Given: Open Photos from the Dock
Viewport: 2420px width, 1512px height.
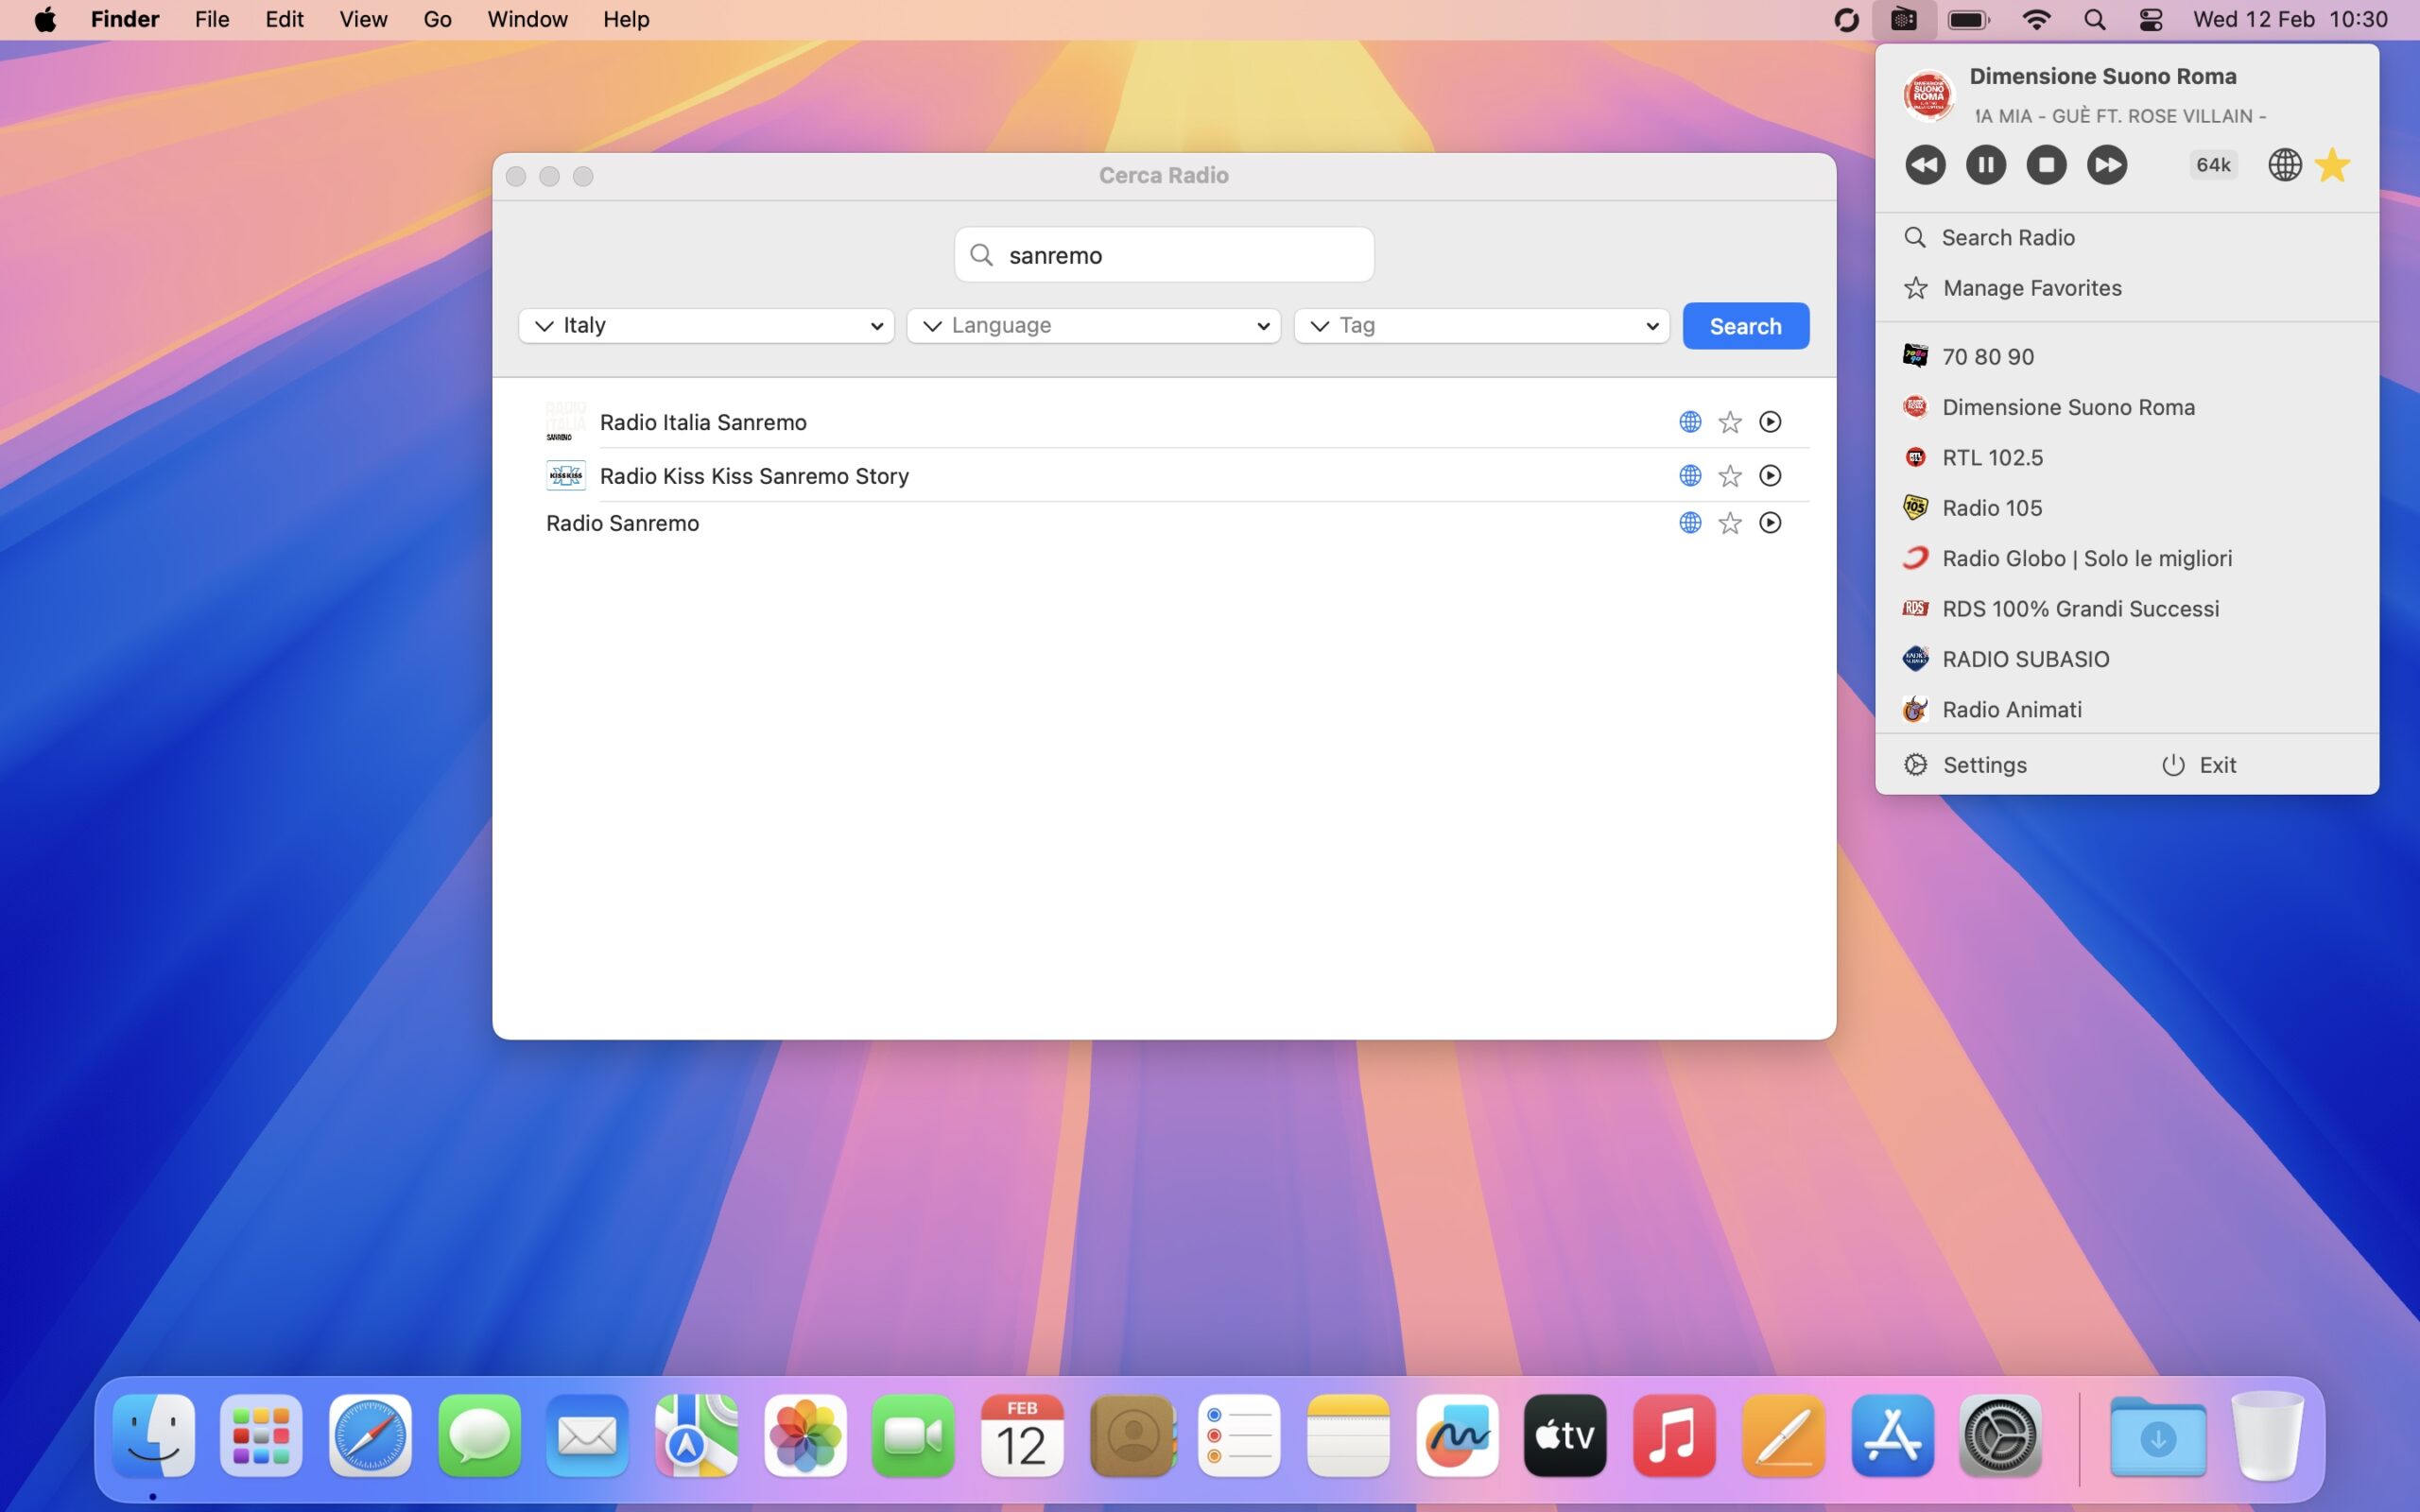Looking at the screenshot, I should tap(805, 1435).
